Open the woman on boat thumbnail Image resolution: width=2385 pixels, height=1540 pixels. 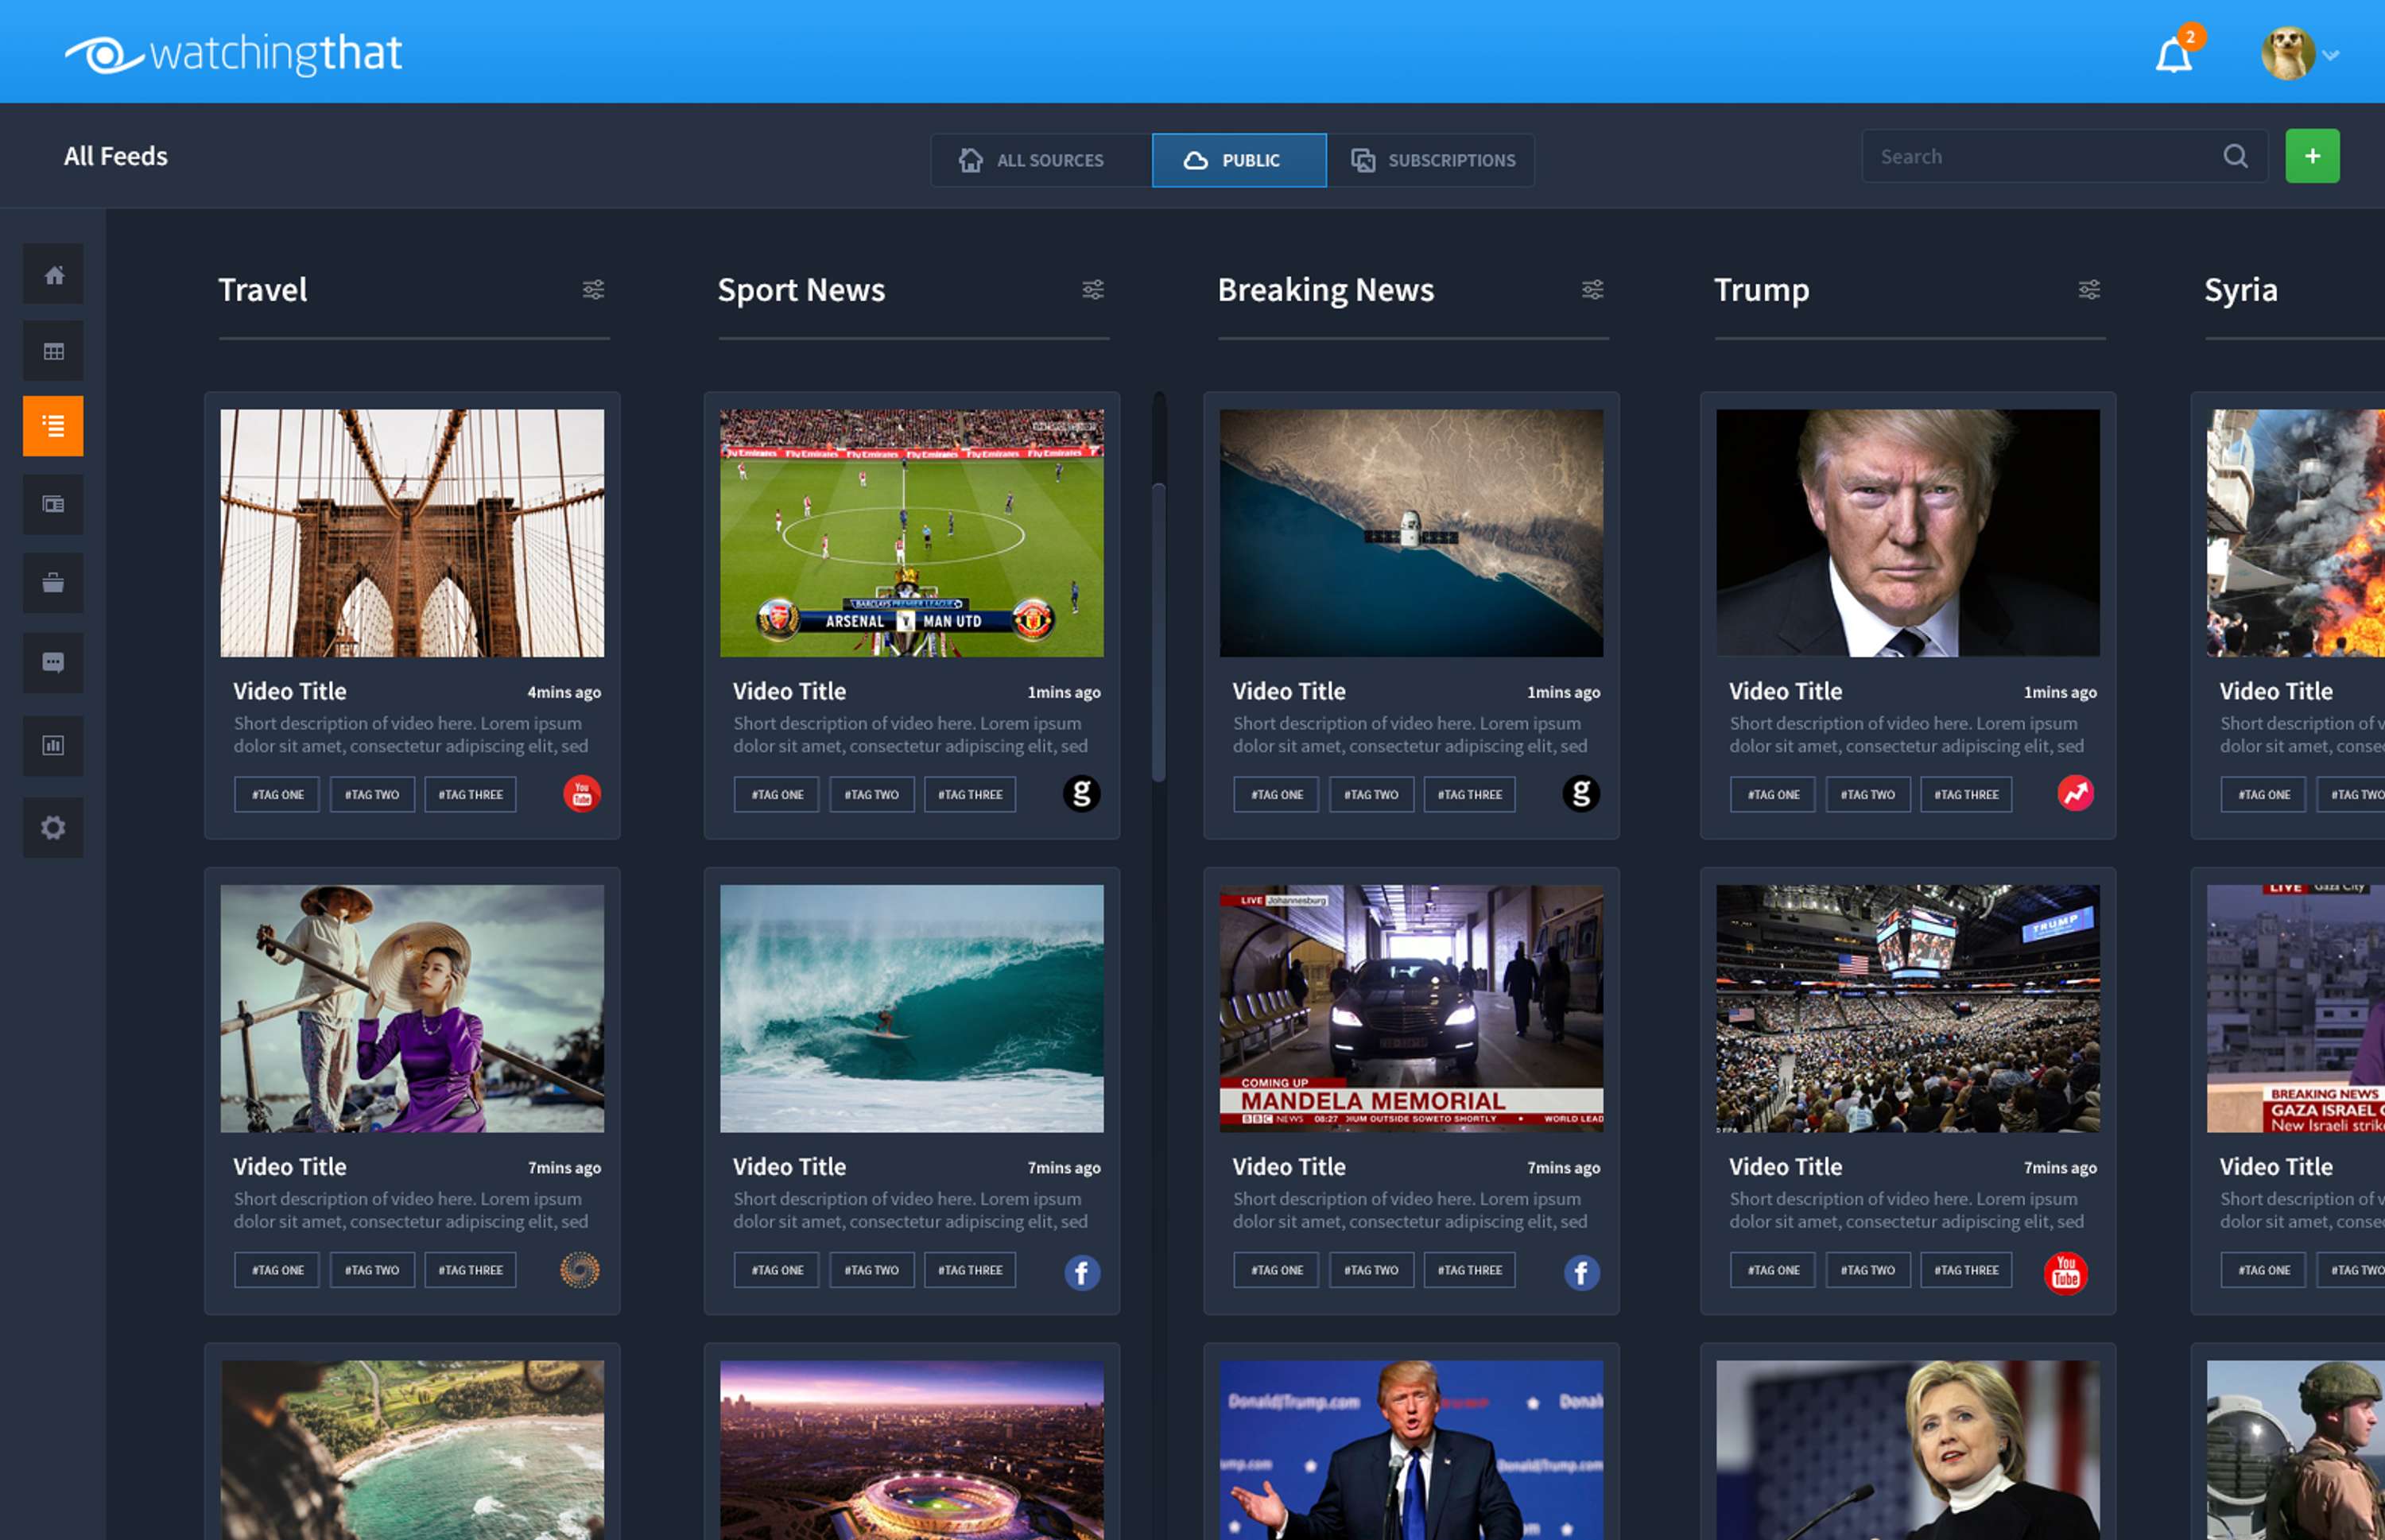(412, 1008)
